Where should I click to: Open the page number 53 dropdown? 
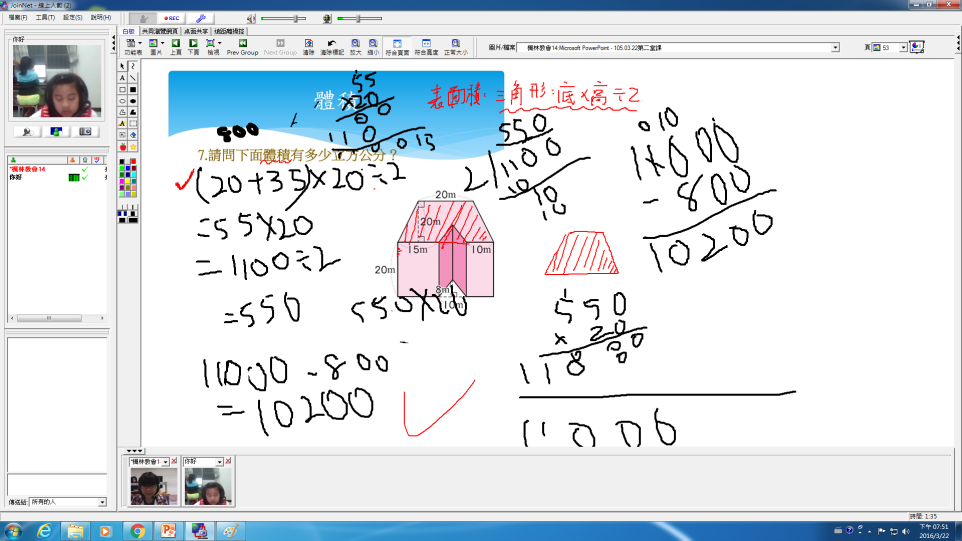tap(903, 47)
